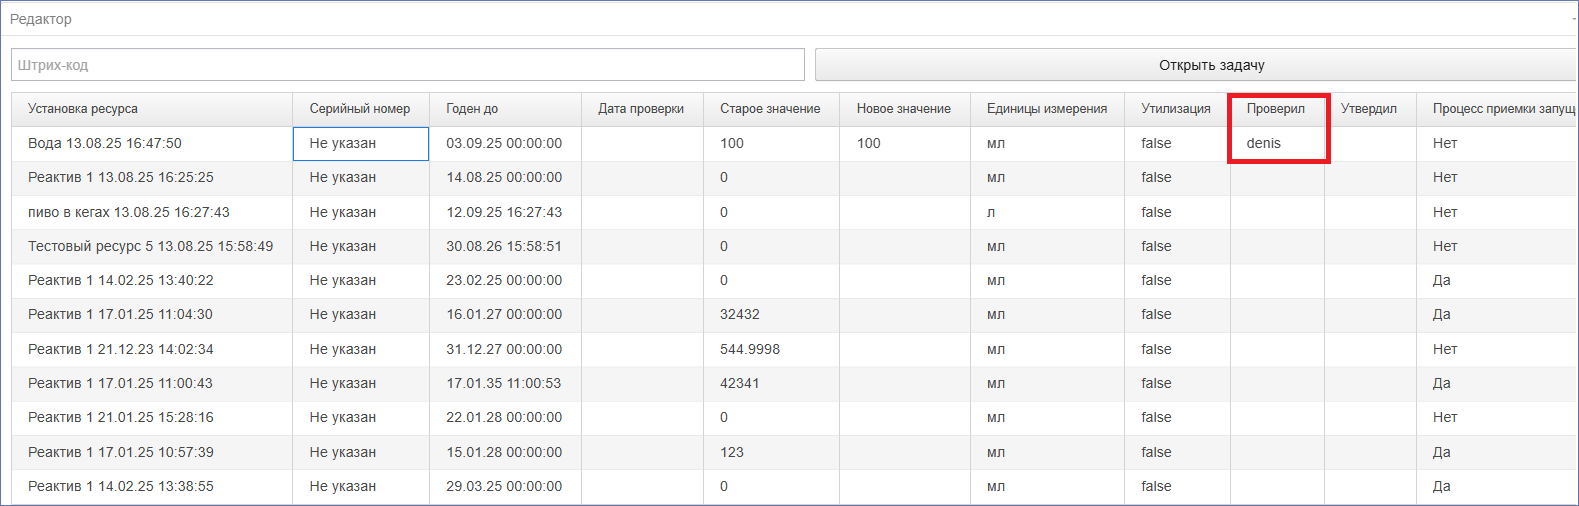Select row Реактив 1 13.08.25 16:25:25
The image size is (1579, 506).
794,178
